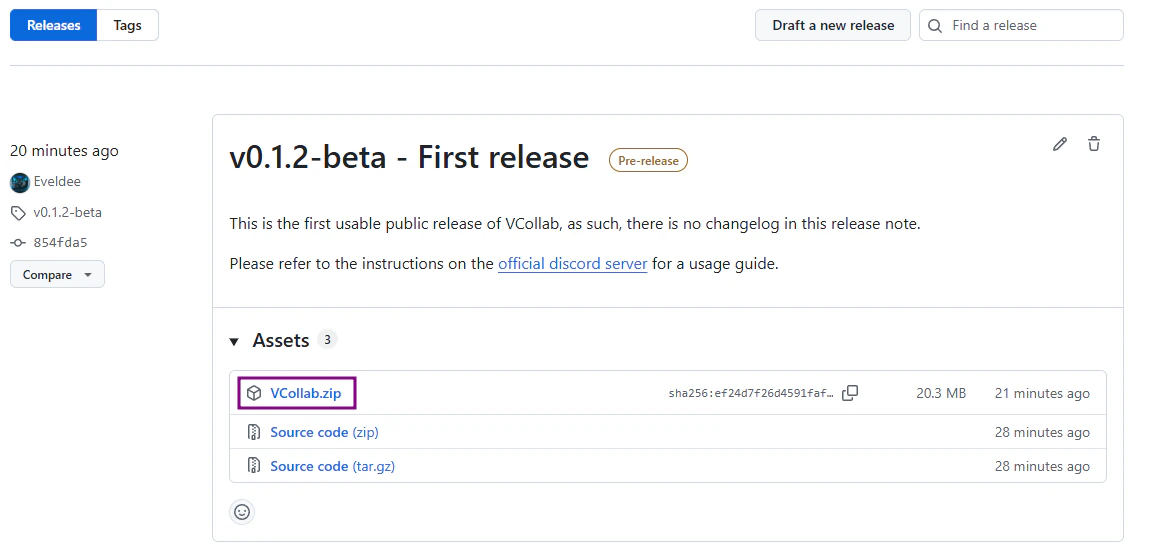Open the official discord server link
The width and height of the screenshot is (1150, 557).
tap(572, 264)
